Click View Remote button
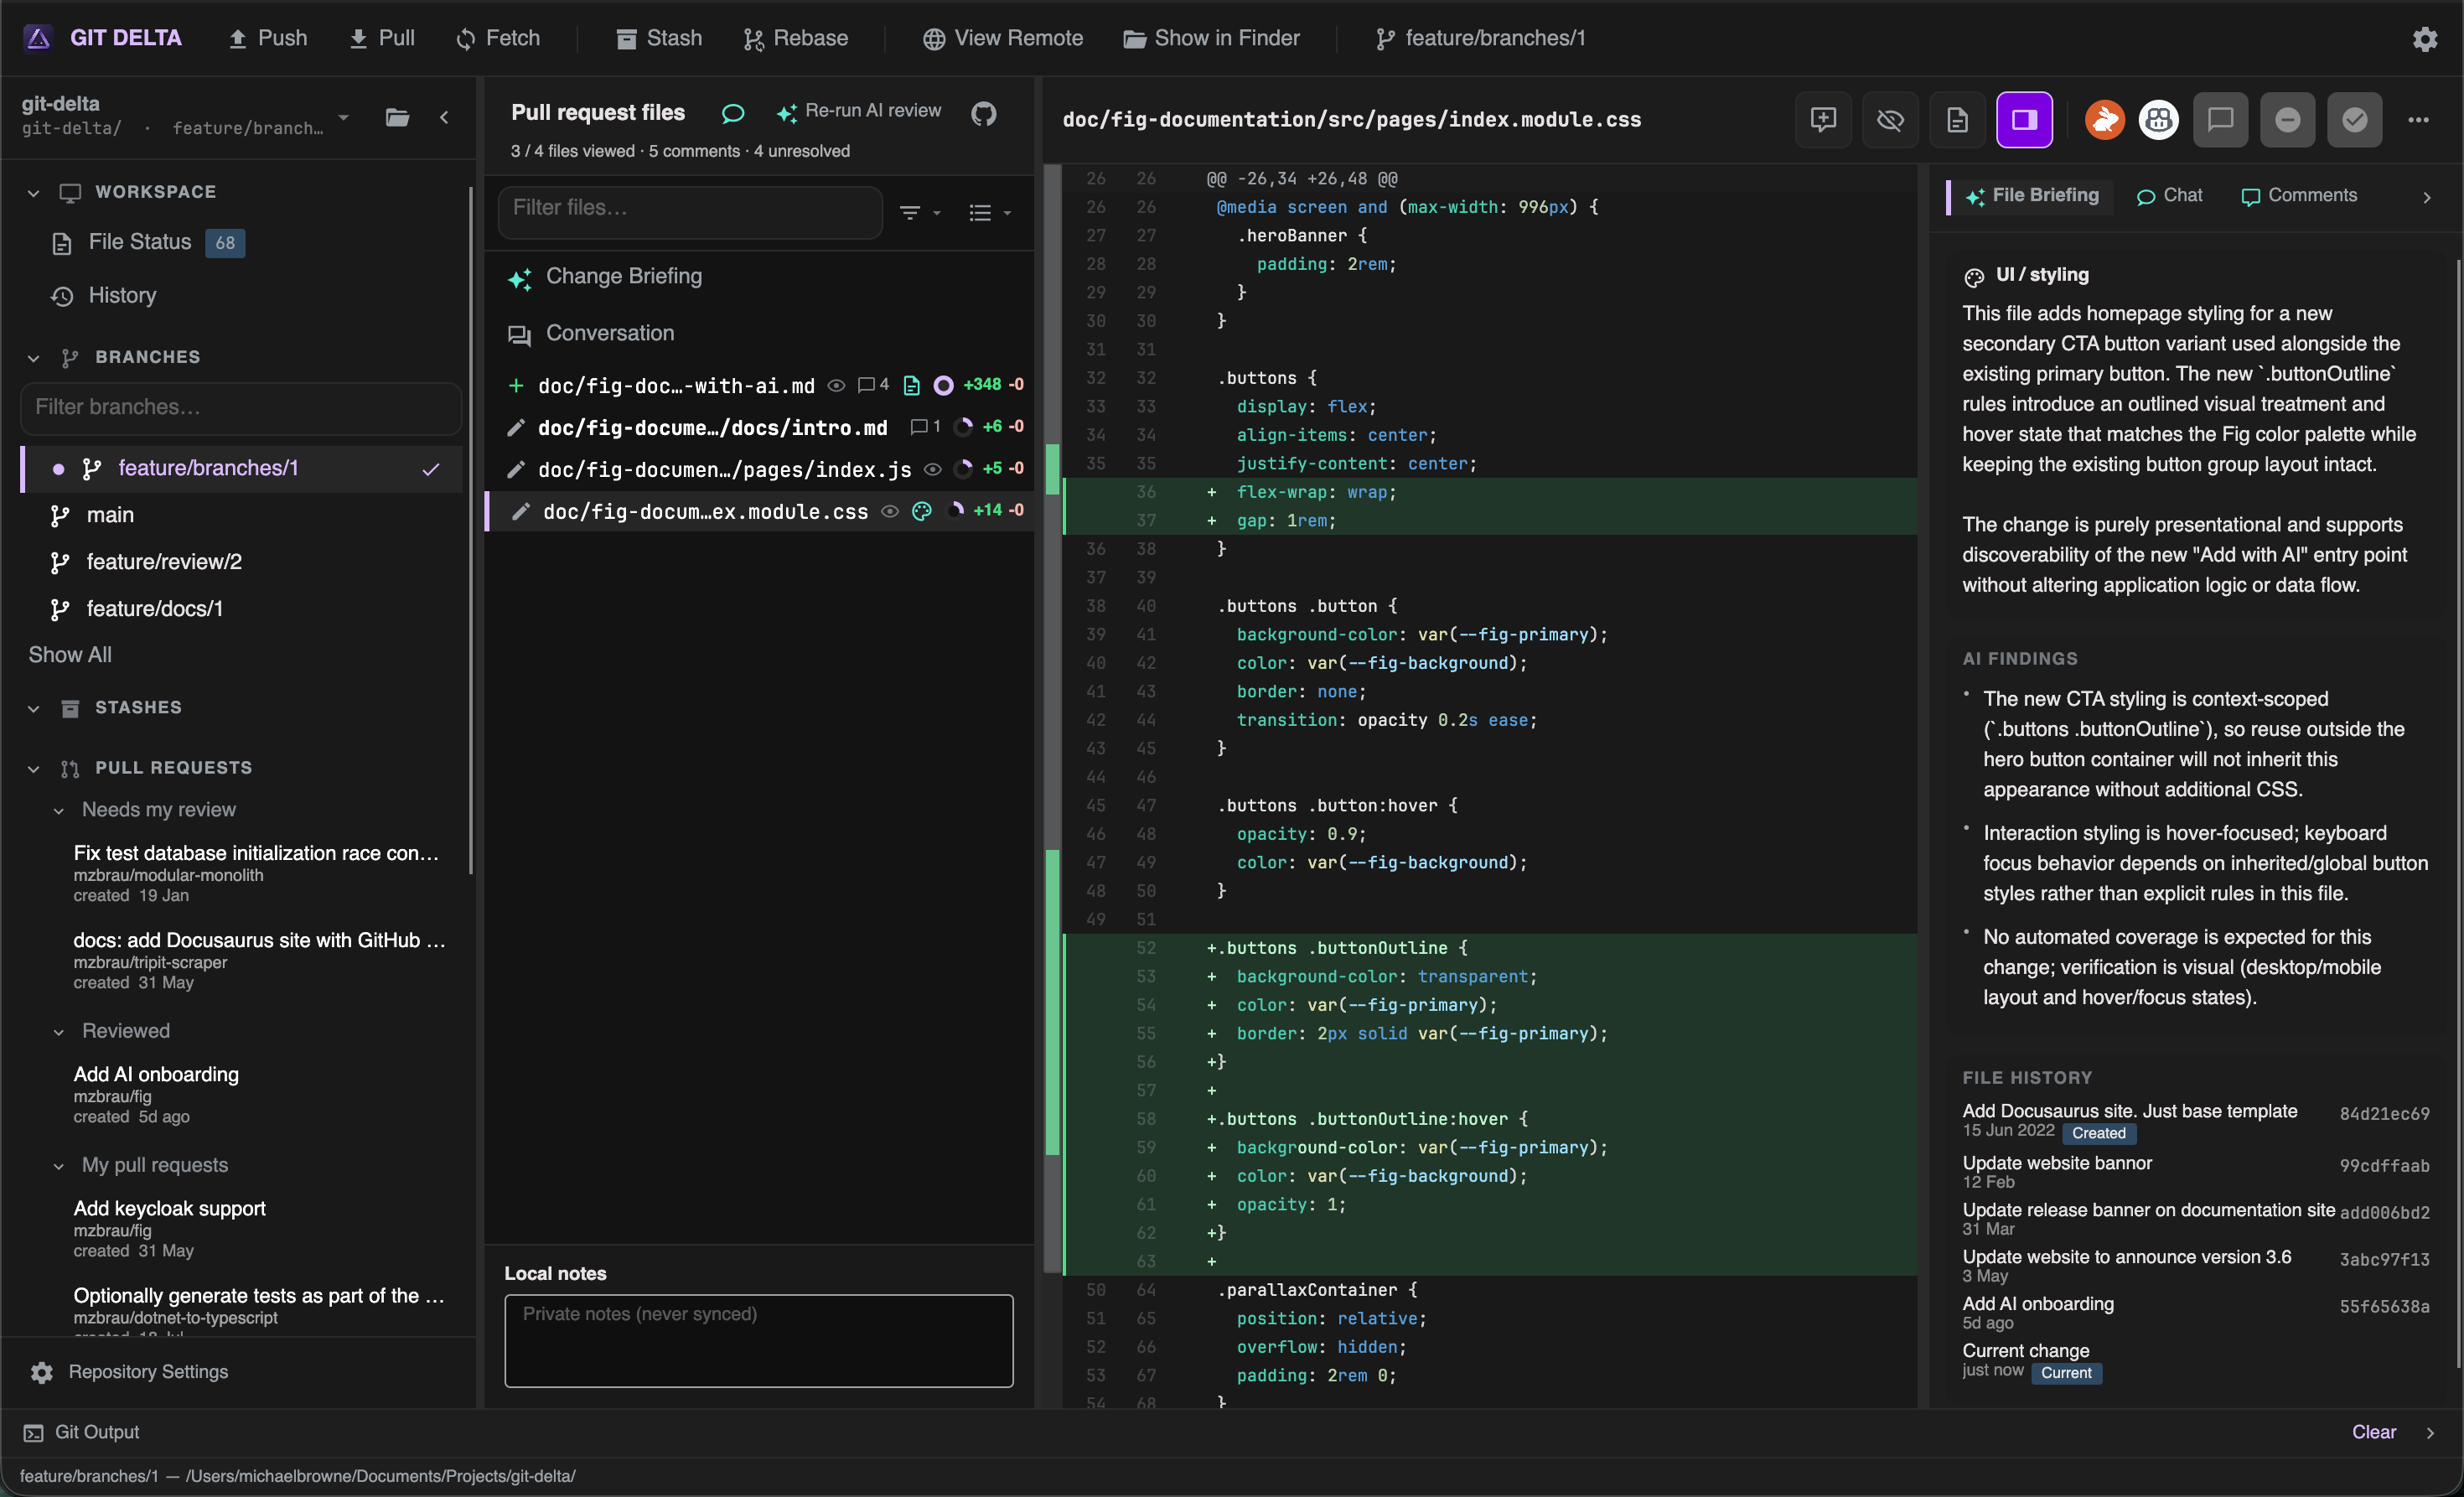 [x=1003, y=38]
